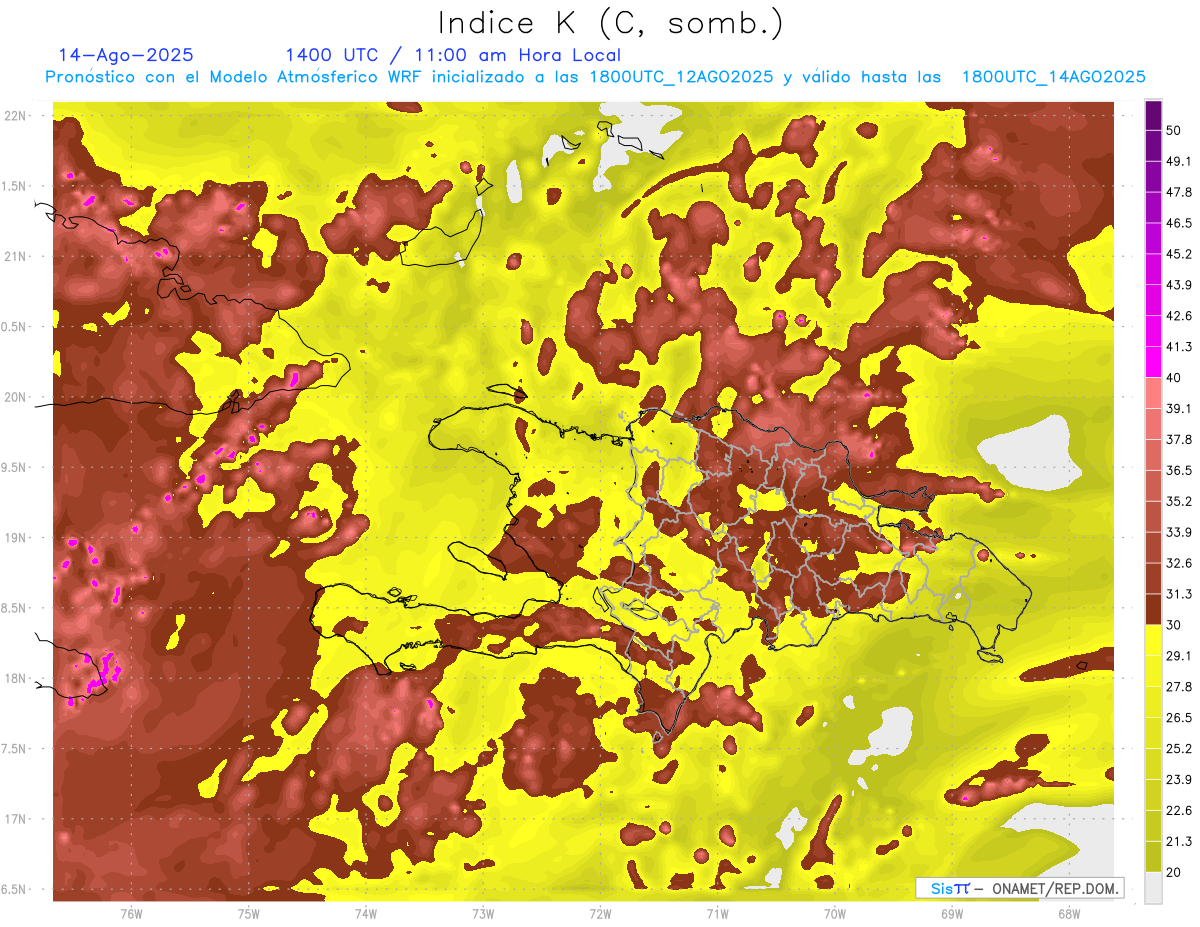Click the "76W" longitude label

click(x=131, y=913)
